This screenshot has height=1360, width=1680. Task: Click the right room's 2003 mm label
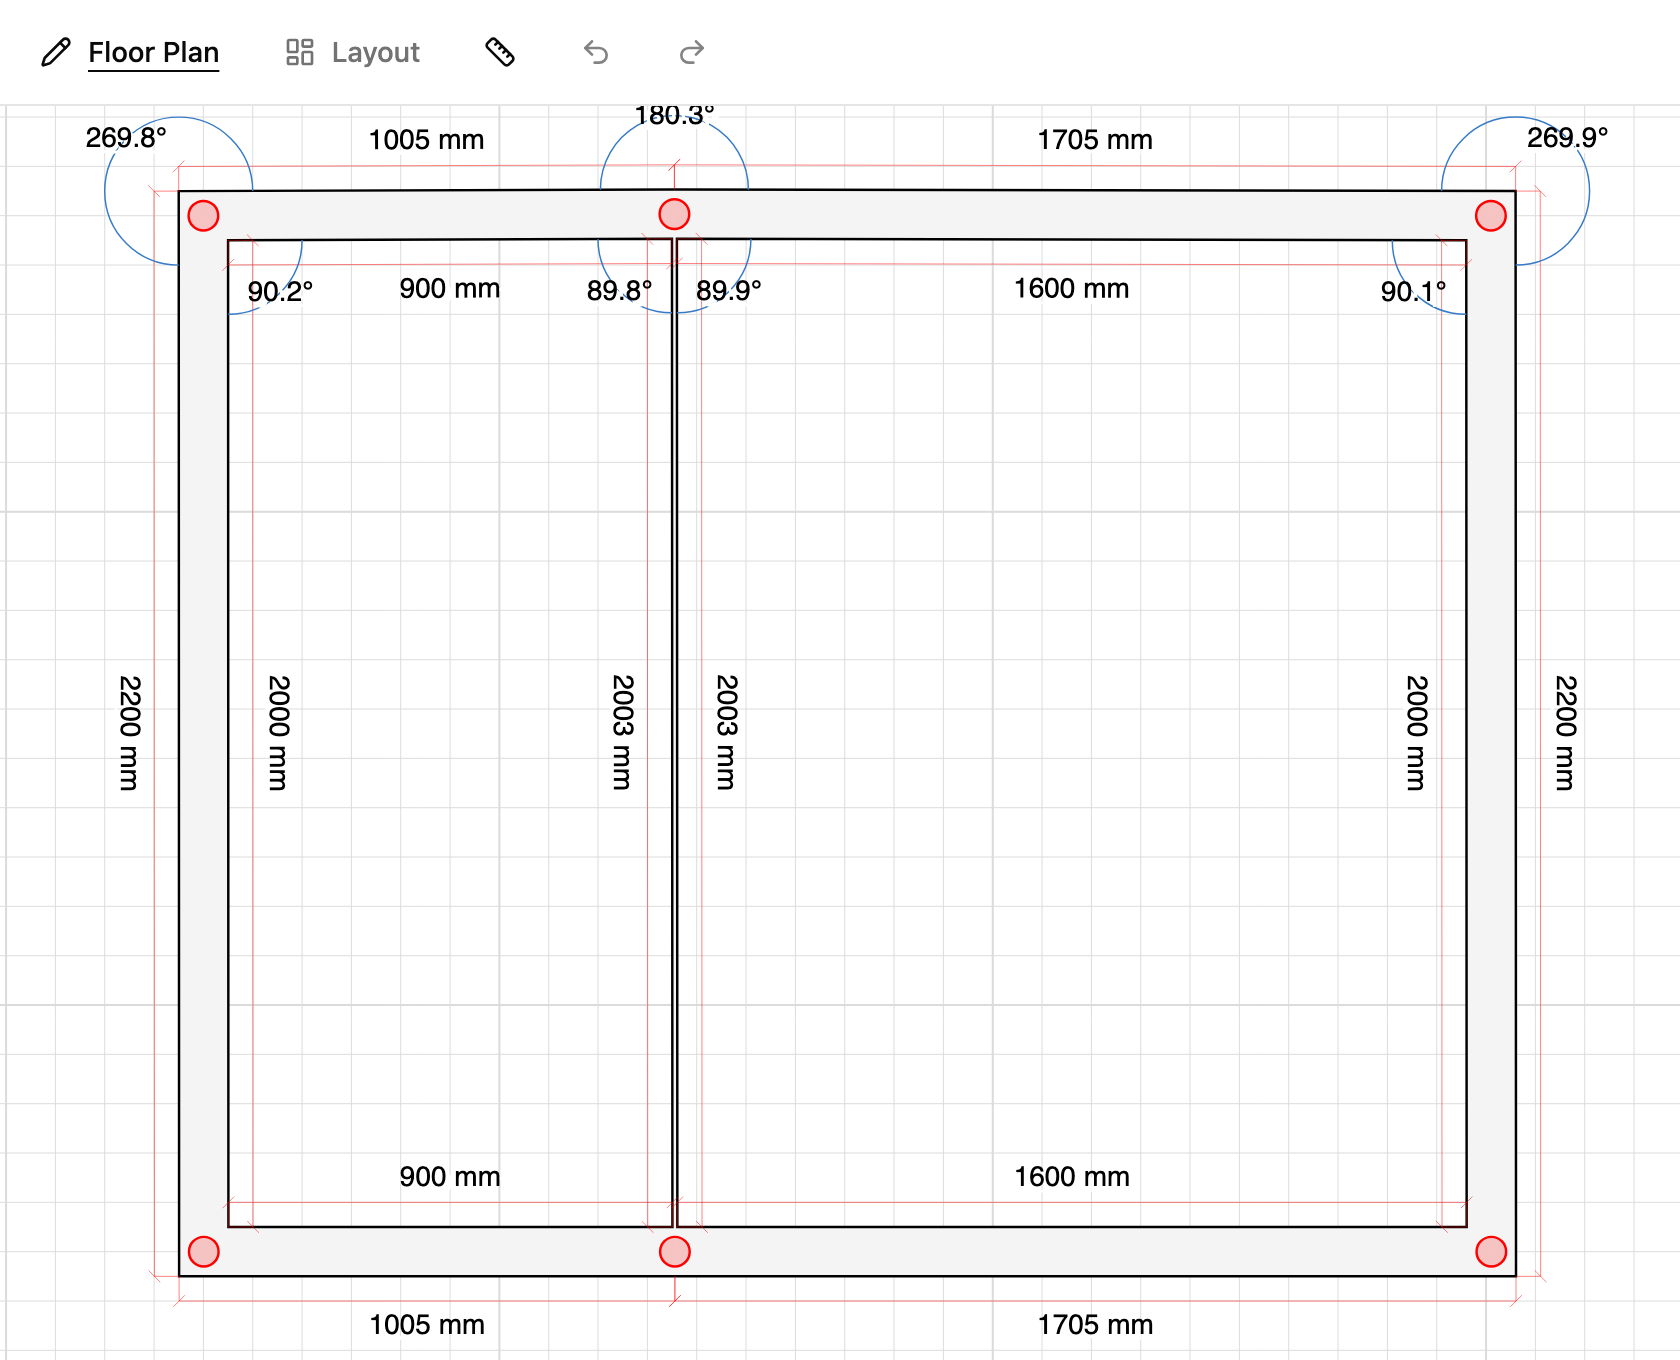coord(727,733)
